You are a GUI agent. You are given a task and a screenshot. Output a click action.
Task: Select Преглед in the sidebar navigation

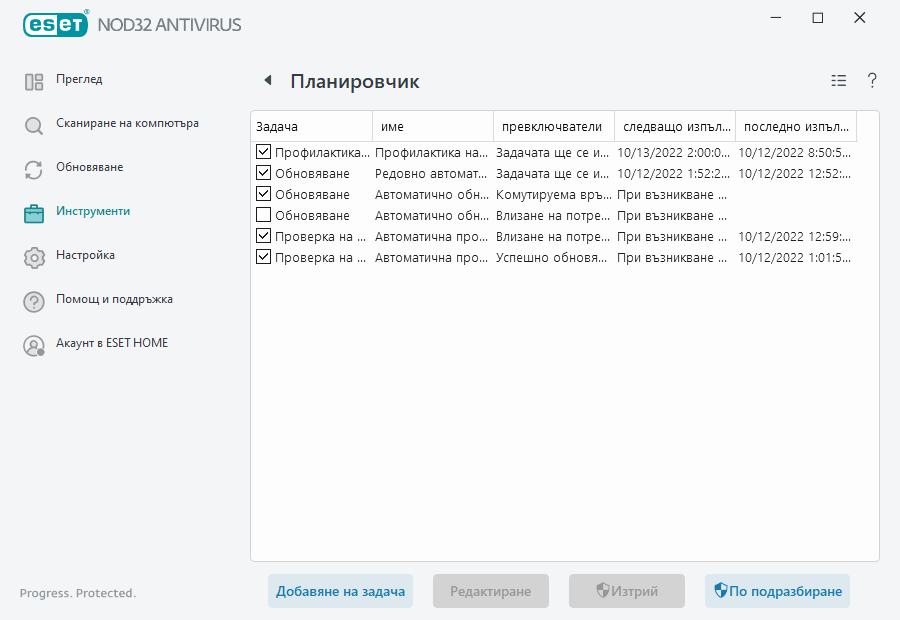coord(80,79)
